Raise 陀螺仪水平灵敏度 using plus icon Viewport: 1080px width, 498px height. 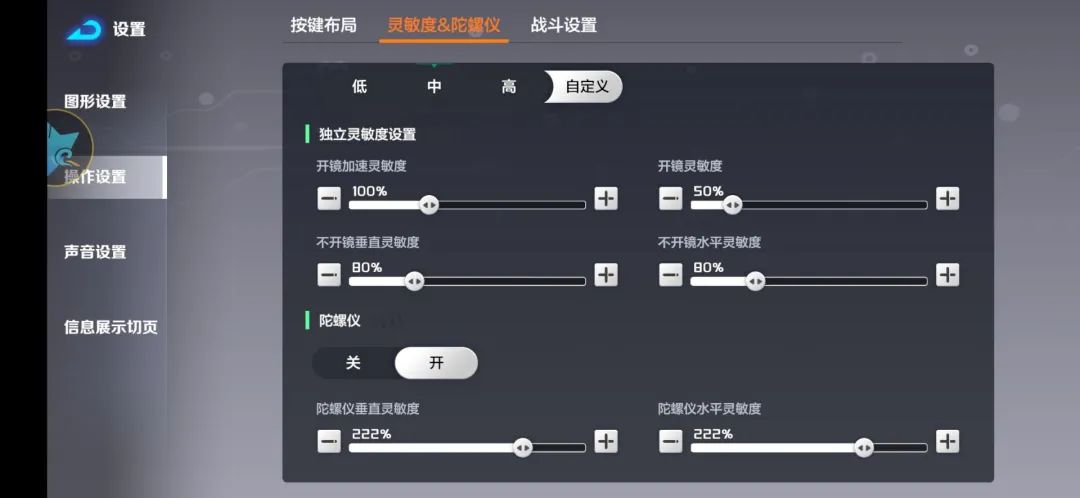pos(947,441)
